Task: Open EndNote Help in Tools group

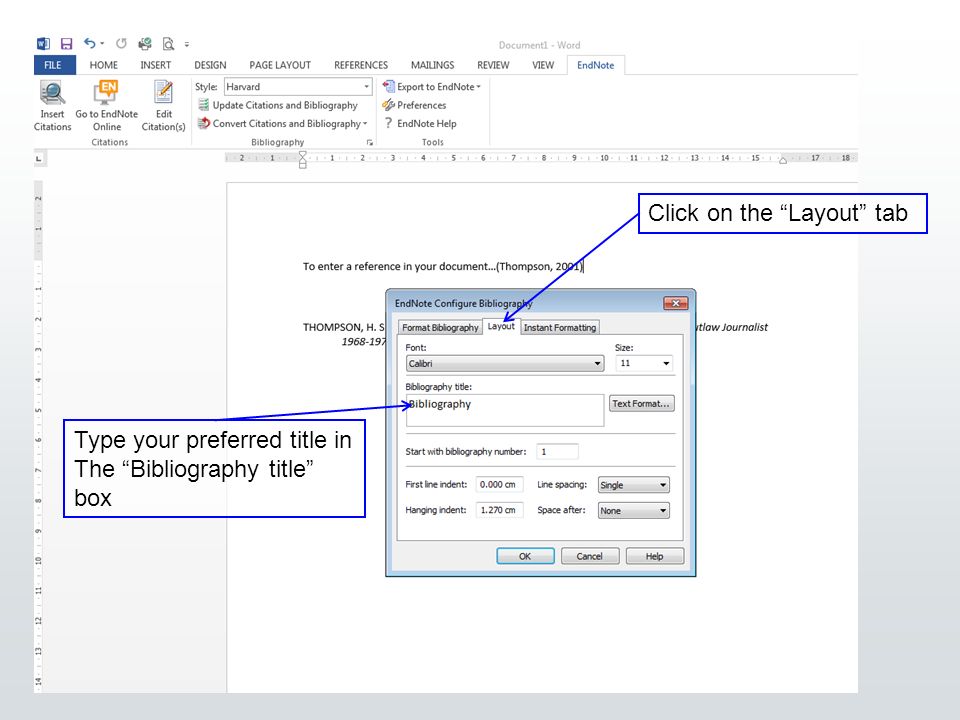Action: [420, 124]
